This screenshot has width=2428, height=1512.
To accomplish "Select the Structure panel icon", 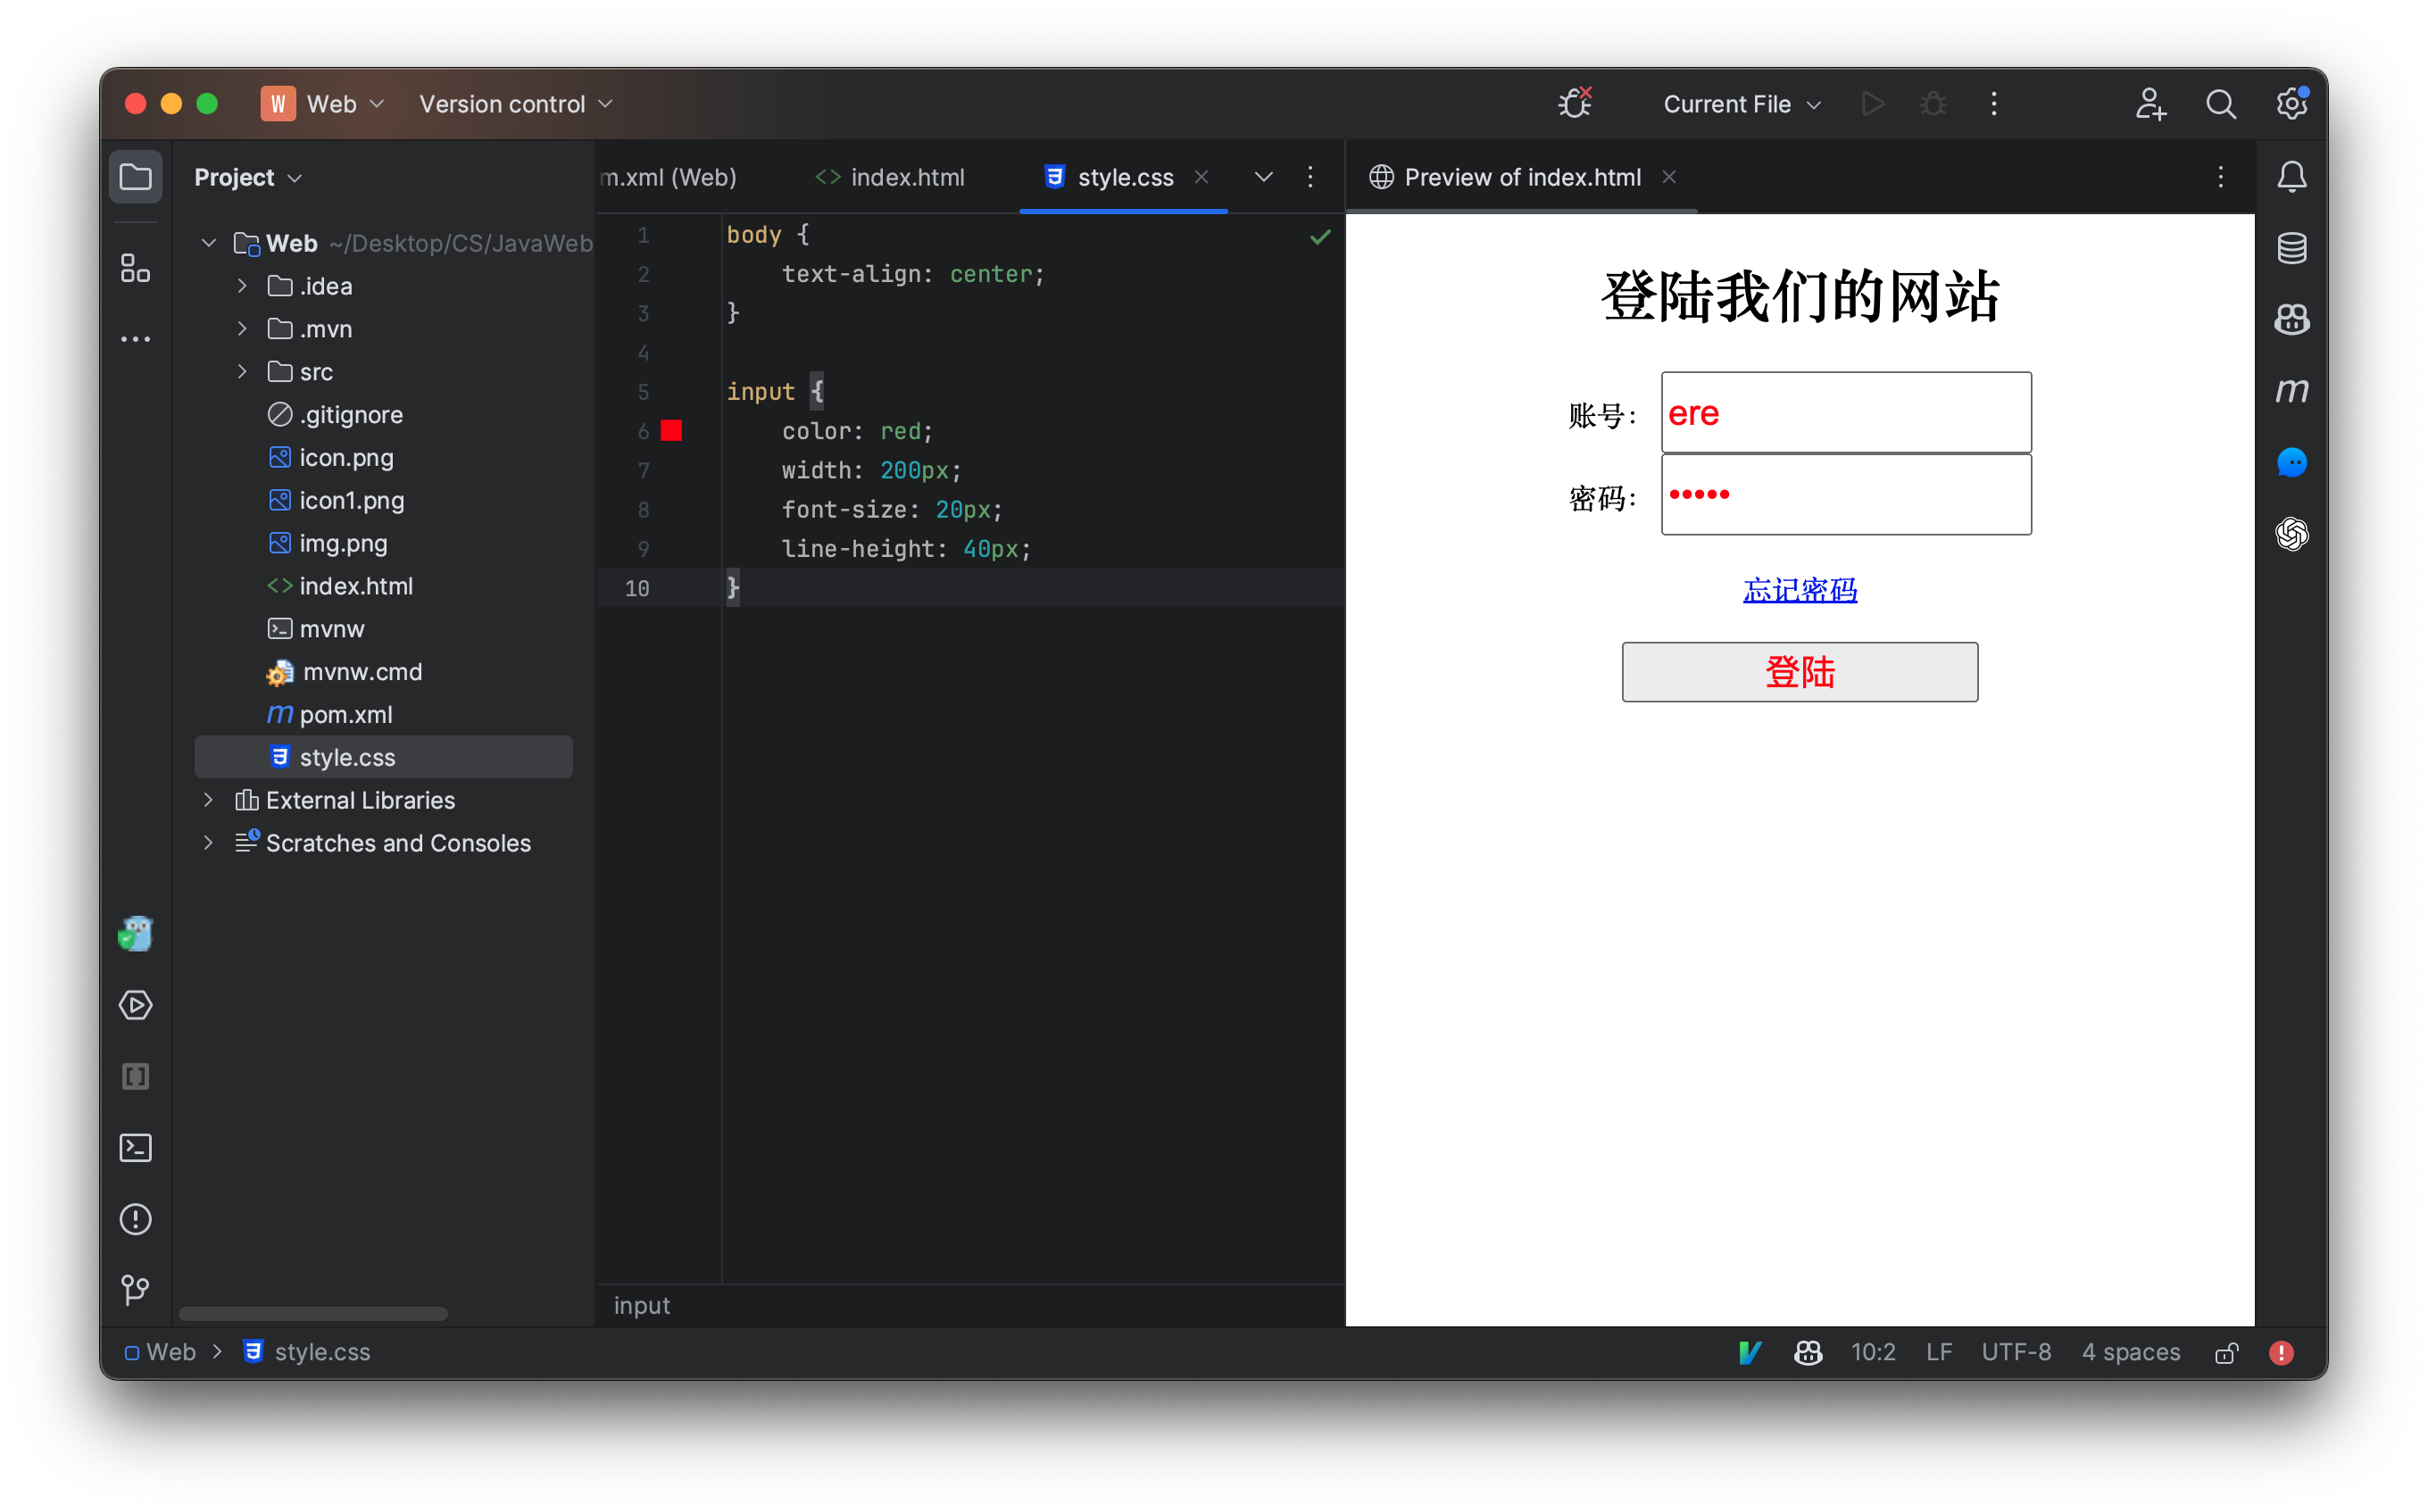I will (135, 267).
